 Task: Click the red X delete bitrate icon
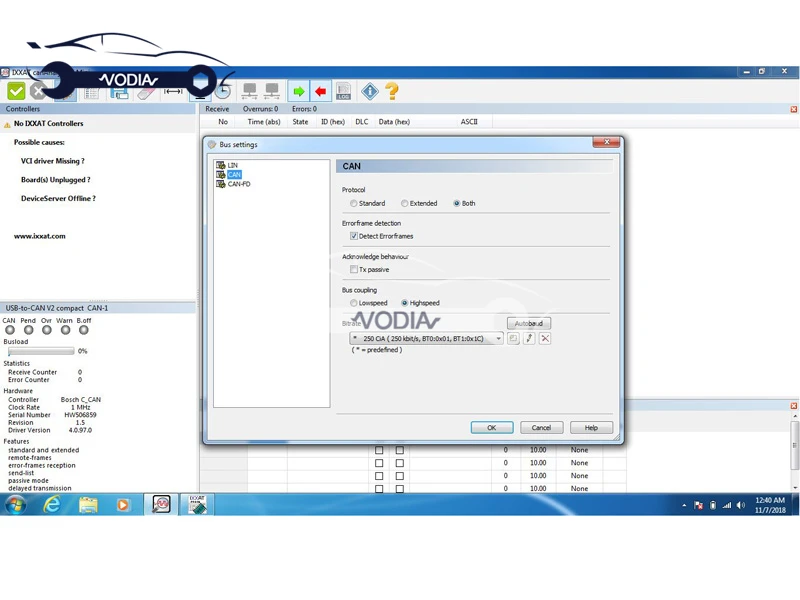(x=545, y=338)
